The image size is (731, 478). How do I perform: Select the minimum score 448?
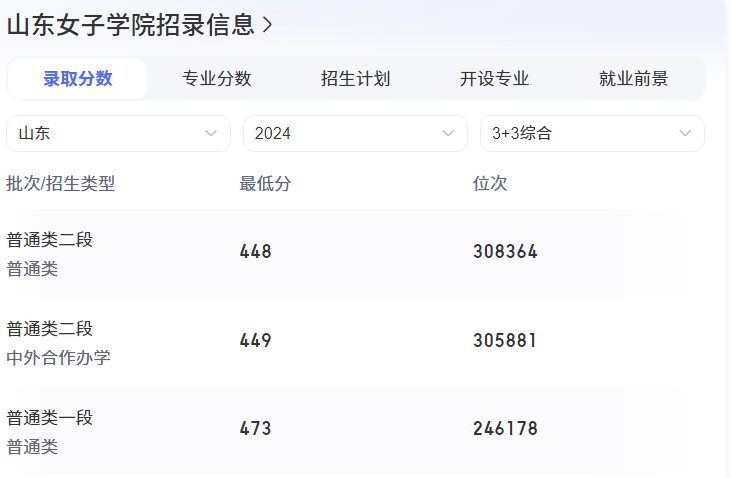pos(255,252)
